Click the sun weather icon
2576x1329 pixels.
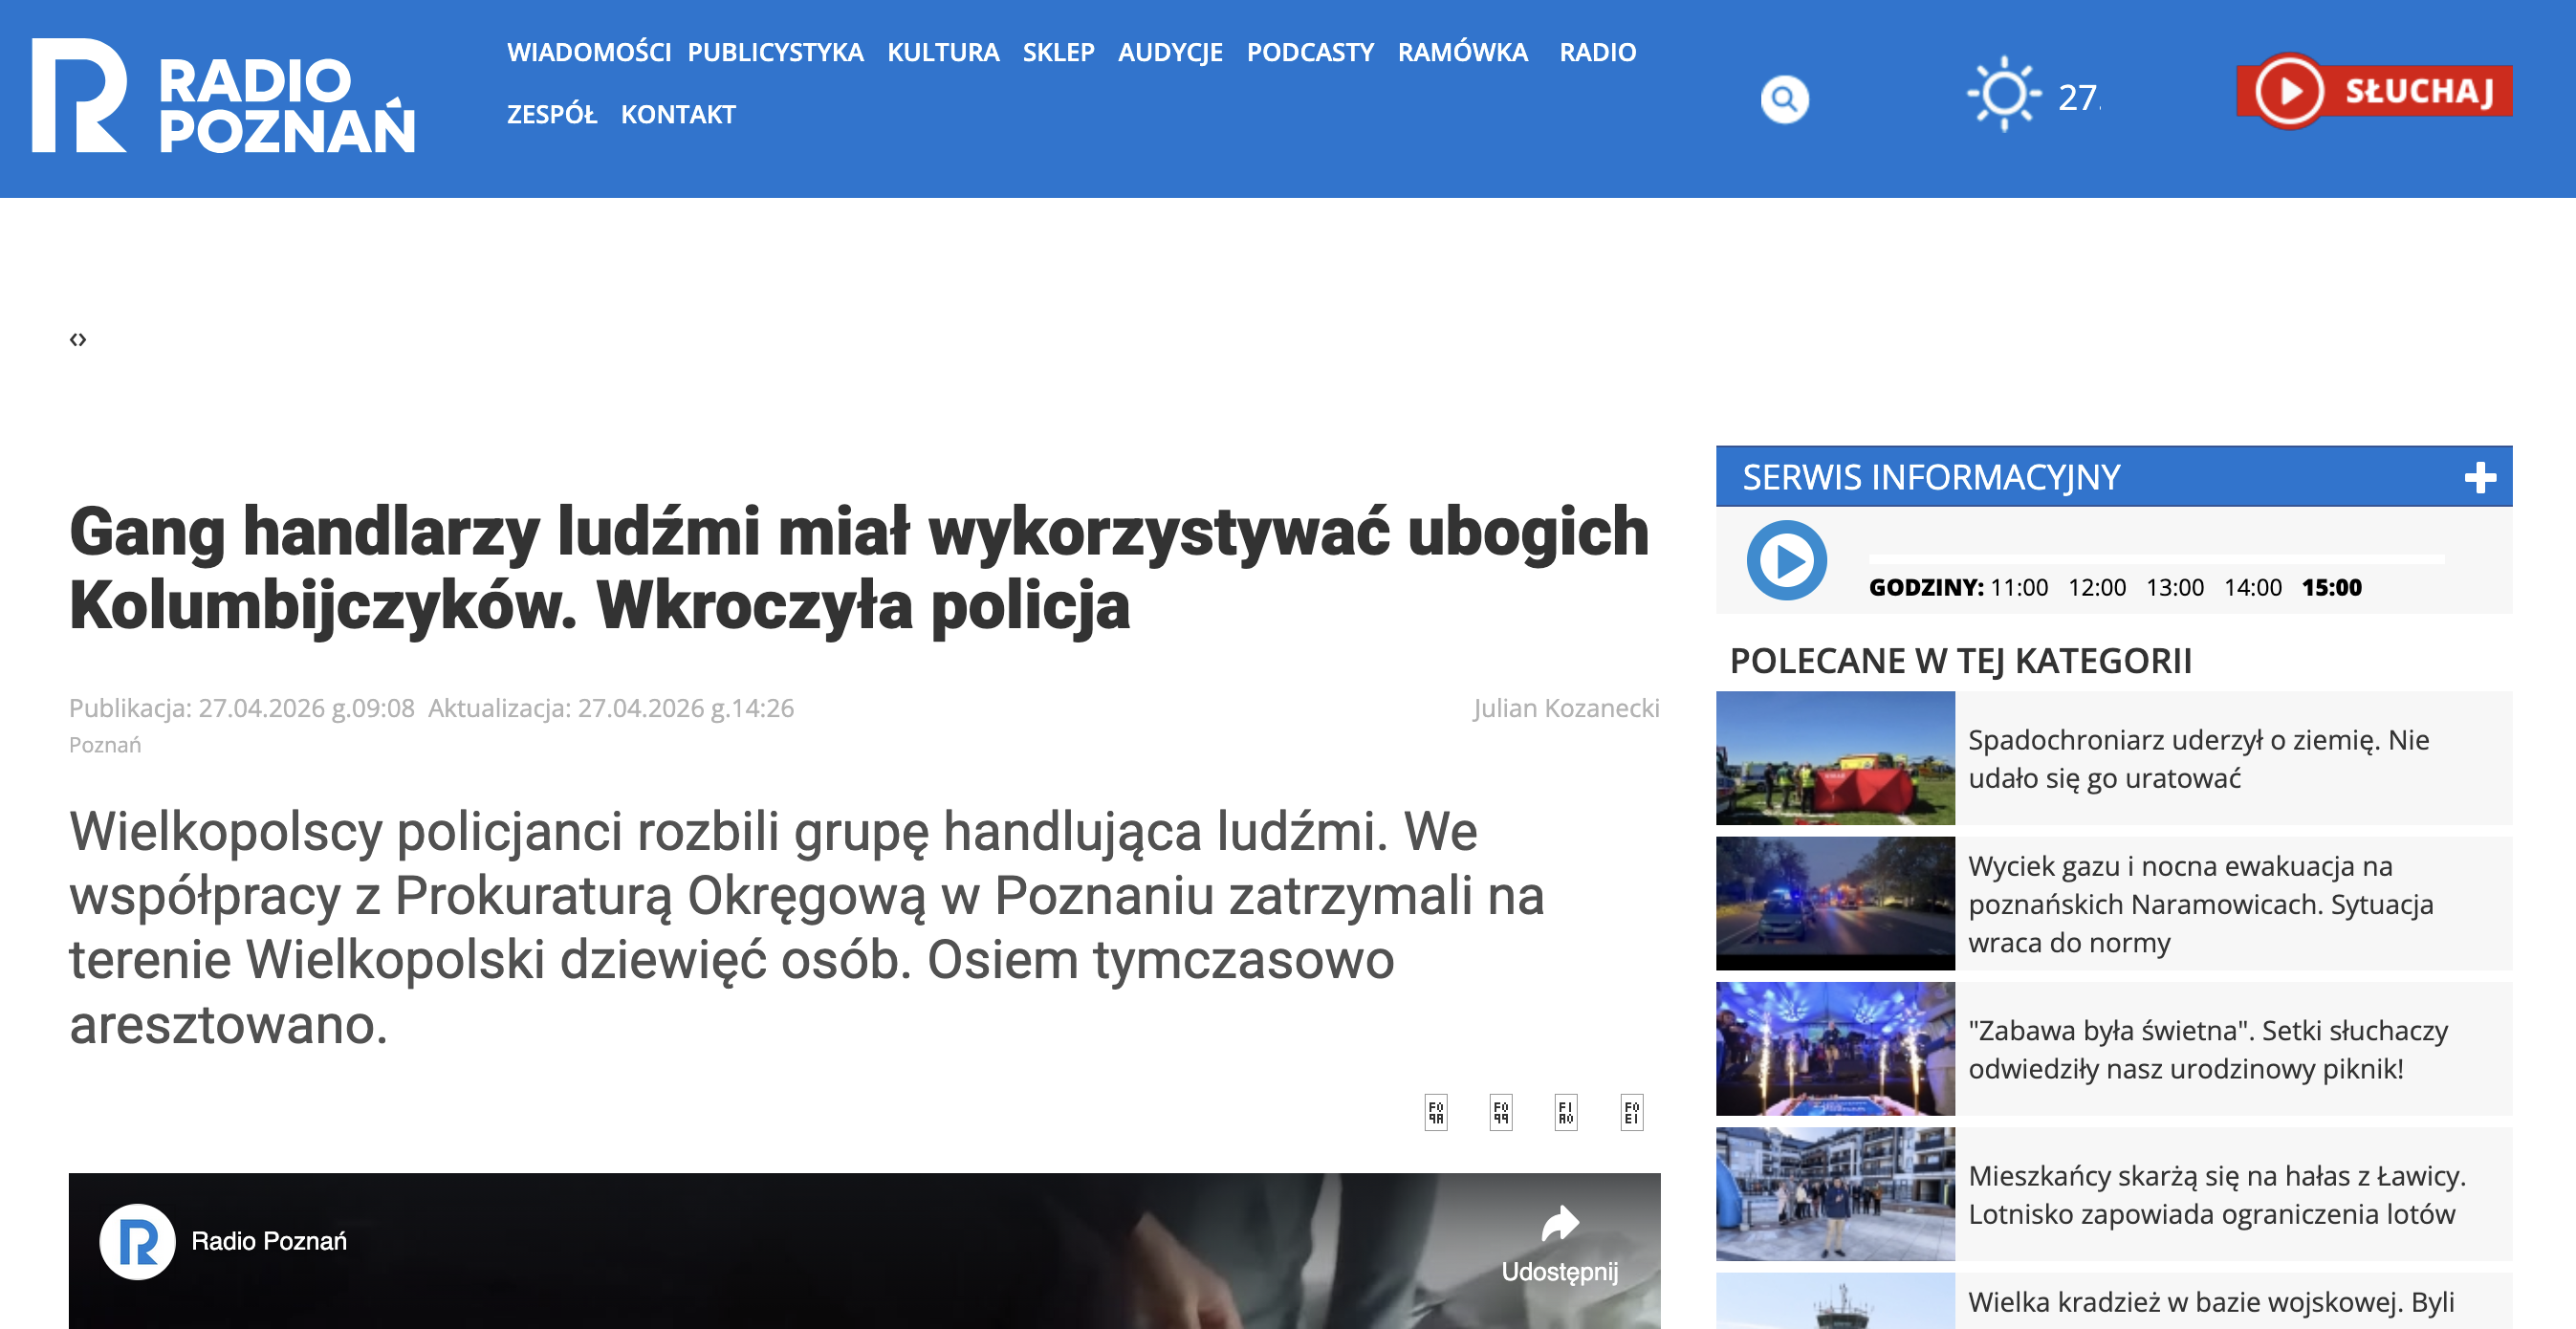pos(2003,95)
